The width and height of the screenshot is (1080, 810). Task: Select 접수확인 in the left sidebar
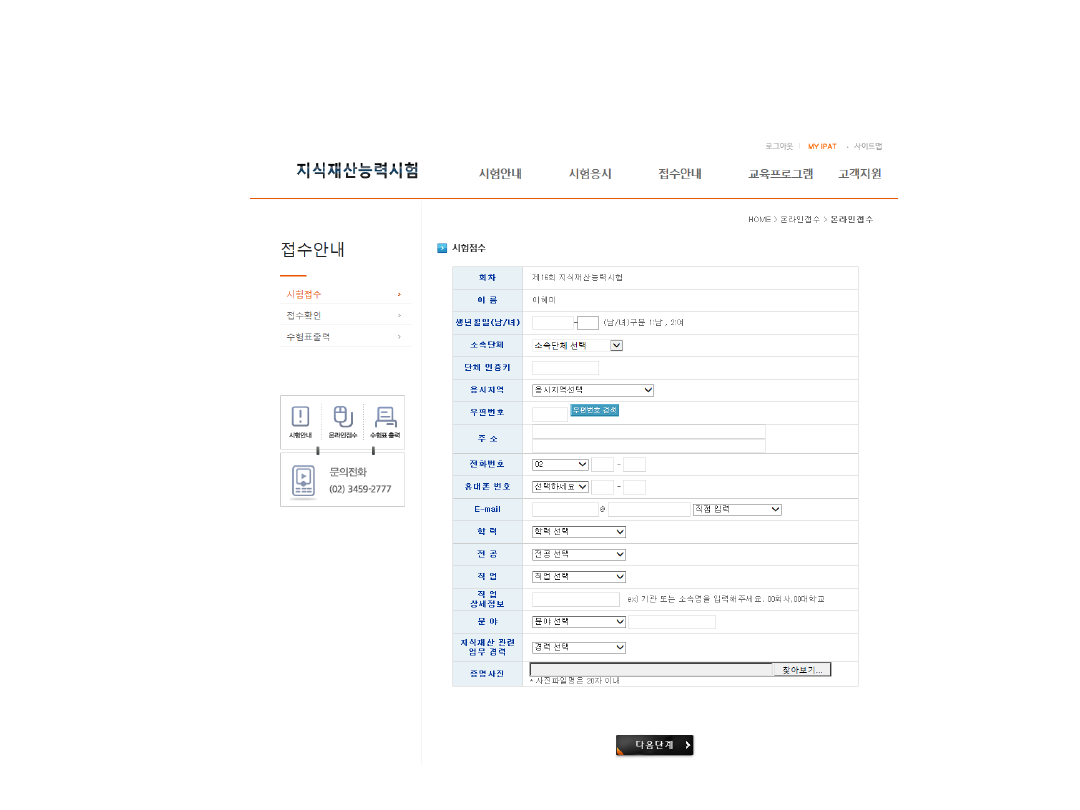[x=304, y=316]
